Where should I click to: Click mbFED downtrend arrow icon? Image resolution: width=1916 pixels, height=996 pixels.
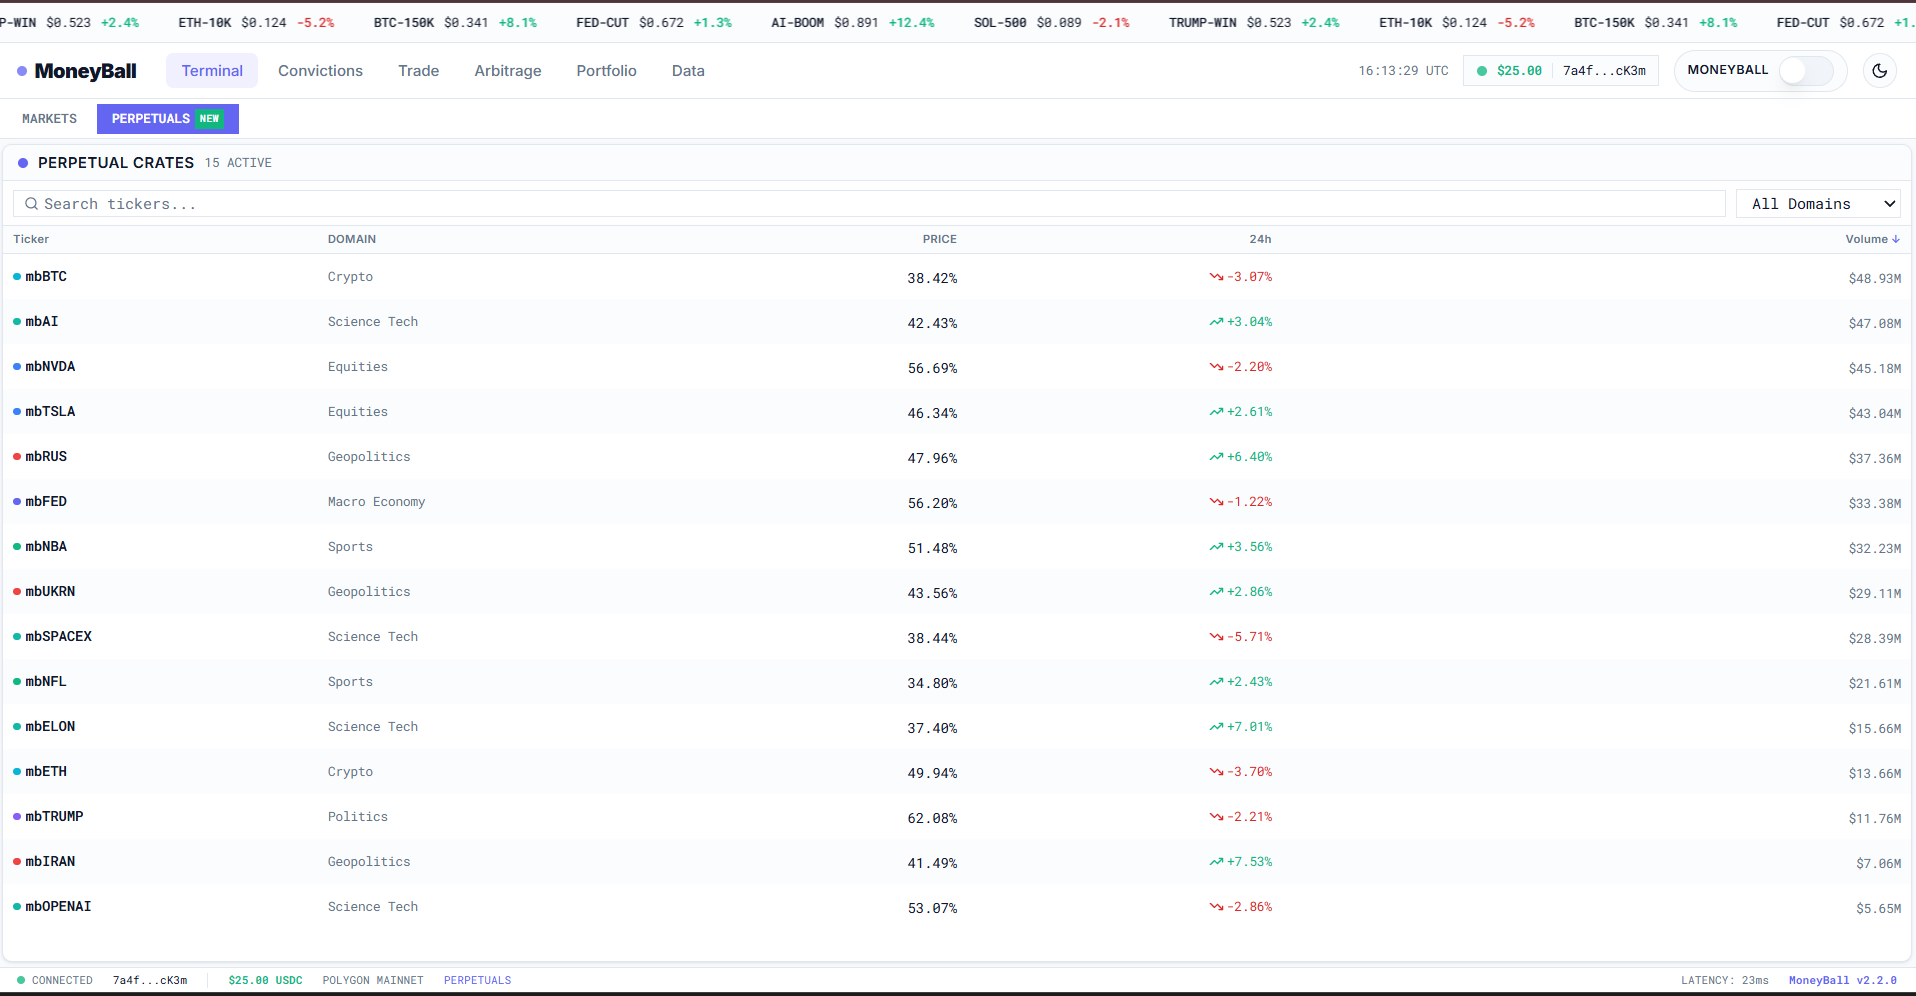[x=1216, y=502]
